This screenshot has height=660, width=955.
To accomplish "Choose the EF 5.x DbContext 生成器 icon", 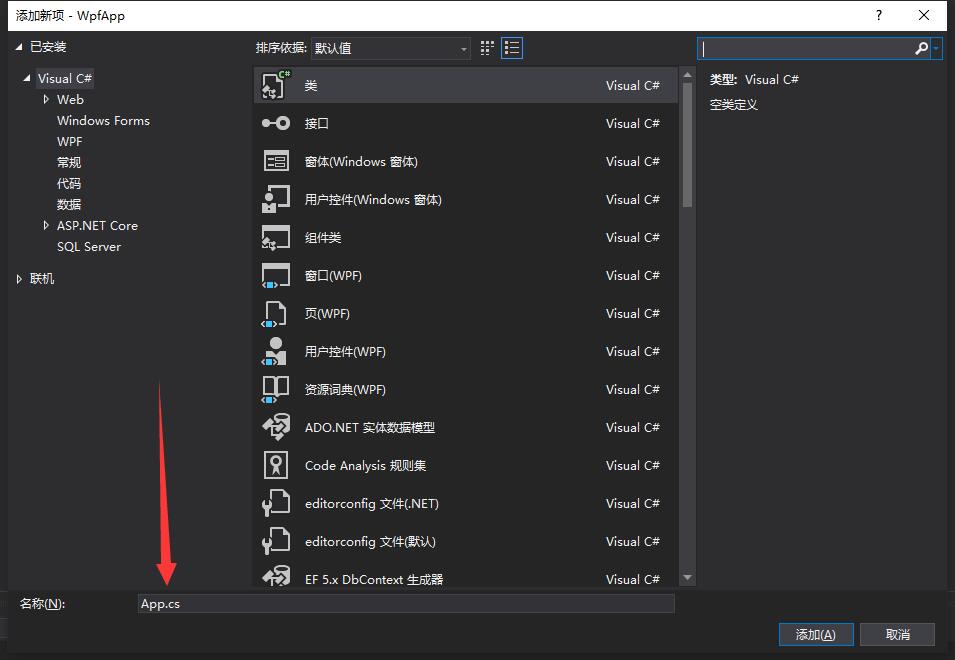I will click(x=276, y=576).
